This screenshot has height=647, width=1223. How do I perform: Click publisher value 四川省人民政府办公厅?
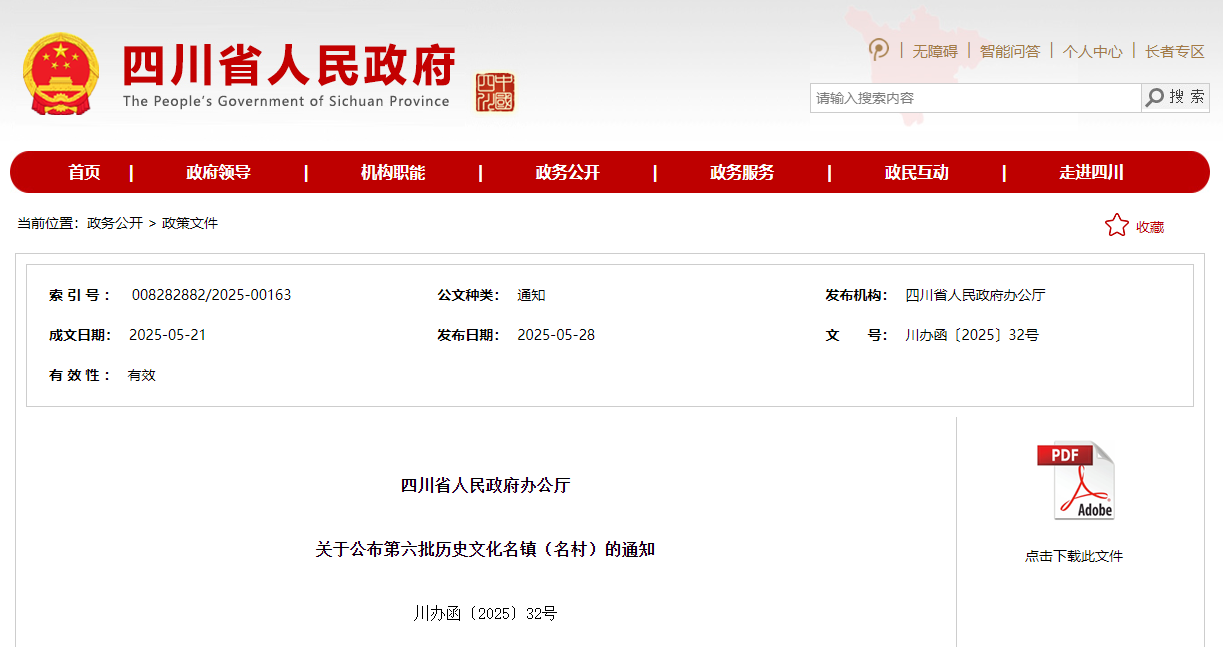975,295
